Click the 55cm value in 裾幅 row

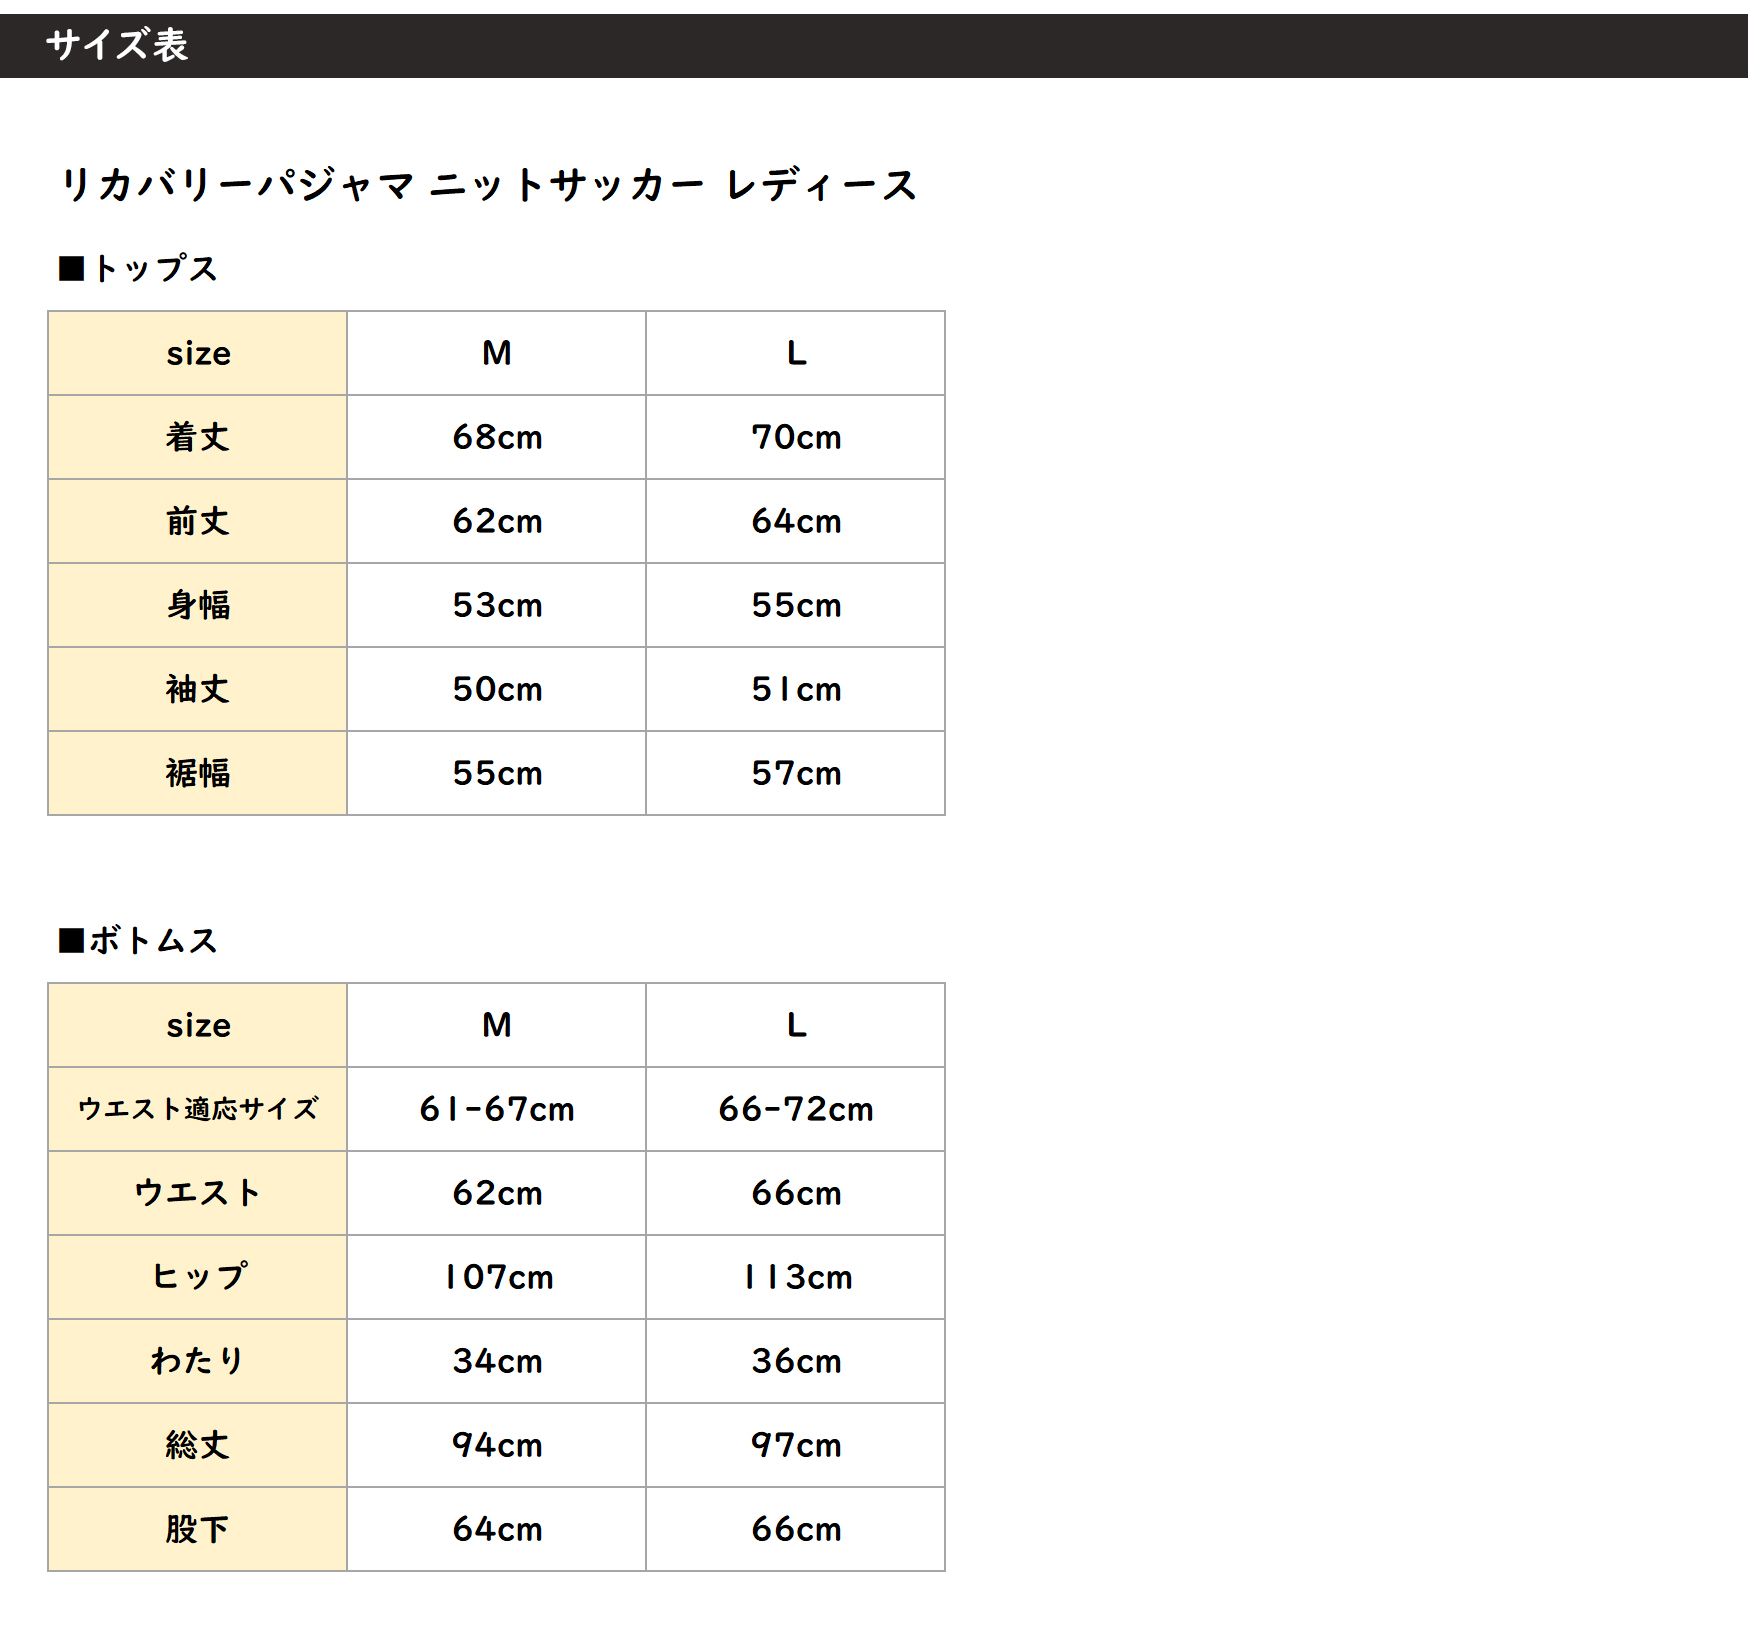497,773
